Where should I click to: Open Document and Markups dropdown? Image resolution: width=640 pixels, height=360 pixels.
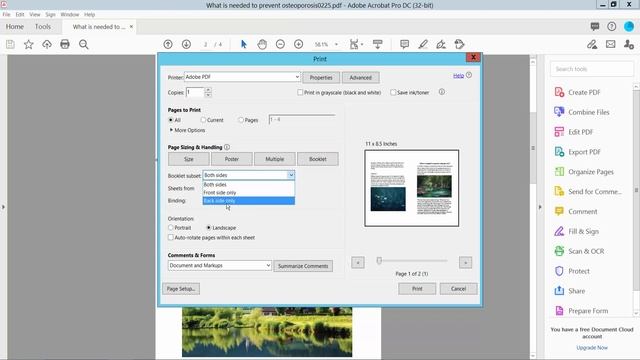coord(220,265)
